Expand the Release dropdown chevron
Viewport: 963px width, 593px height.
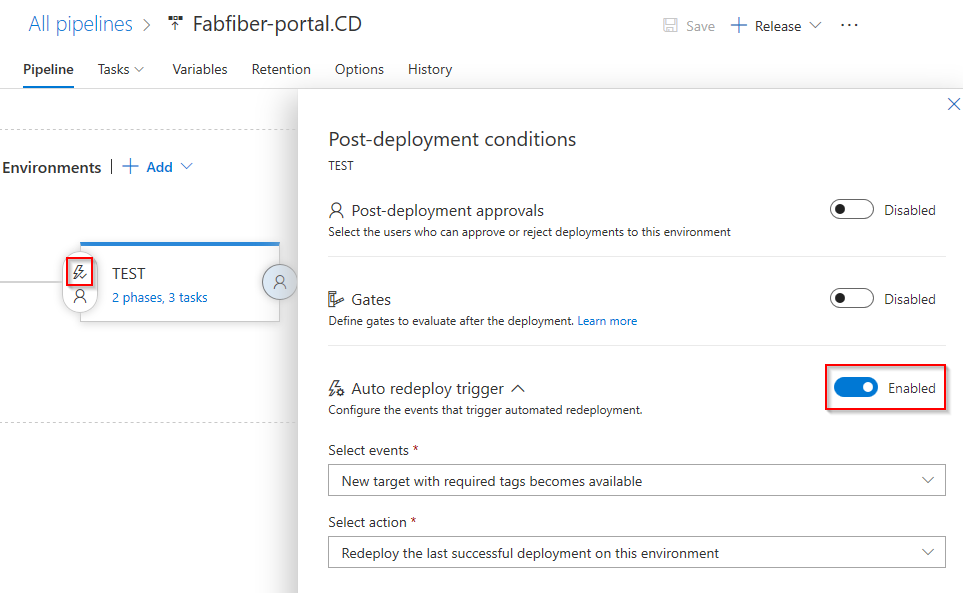point(815,25)
